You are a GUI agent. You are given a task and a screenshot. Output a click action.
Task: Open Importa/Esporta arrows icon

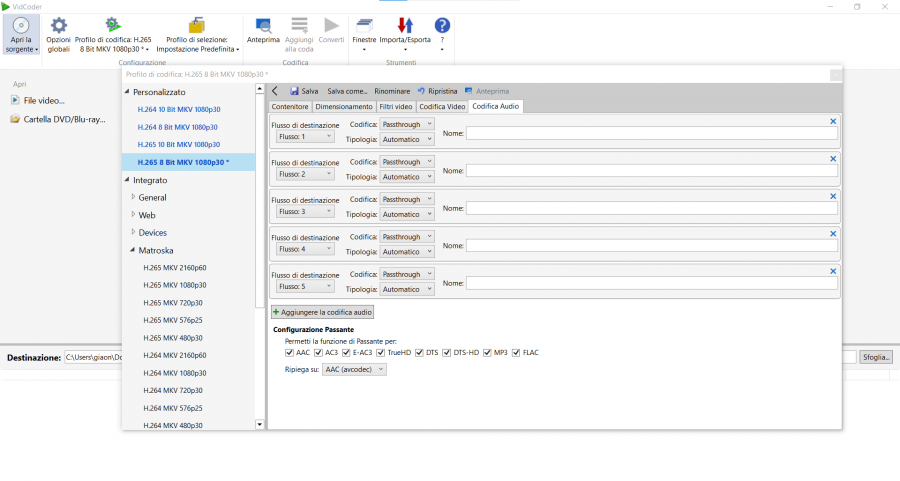[405, 25]
